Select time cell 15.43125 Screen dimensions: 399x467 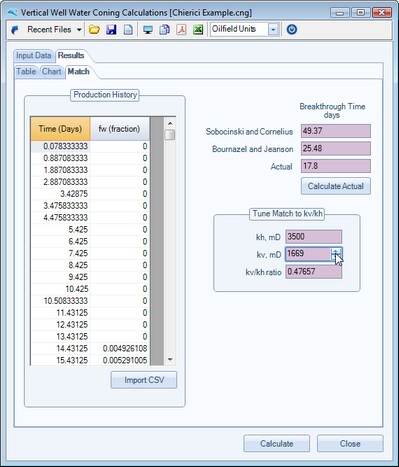point(60,360)
